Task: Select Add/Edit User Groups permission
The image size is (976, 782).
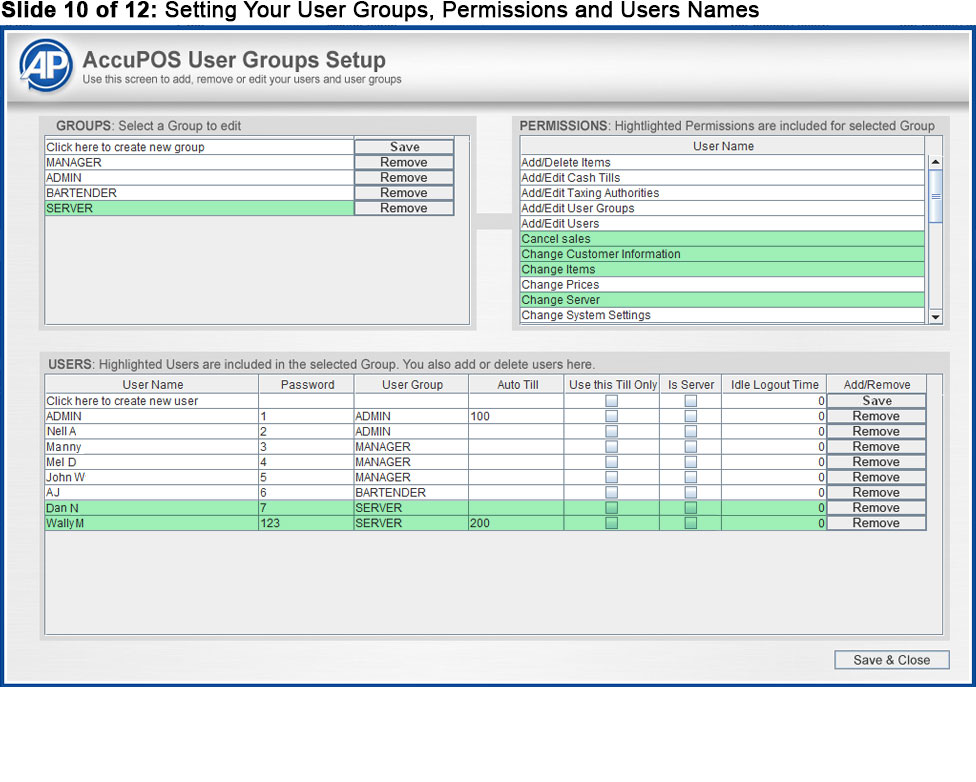Action: [x=722, y=208]
